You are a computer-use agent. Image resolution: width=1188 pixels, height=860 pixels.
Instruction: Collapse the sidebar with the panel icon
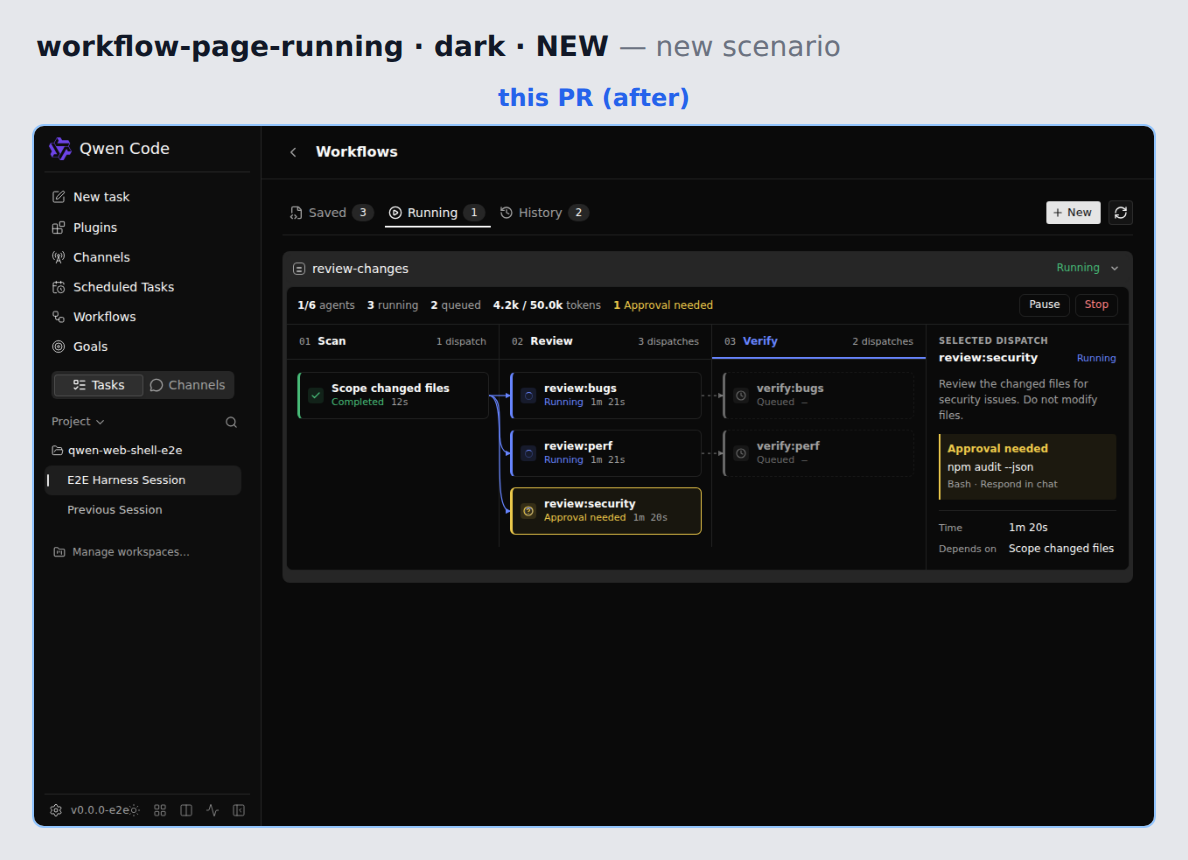[x=239, y=810]
